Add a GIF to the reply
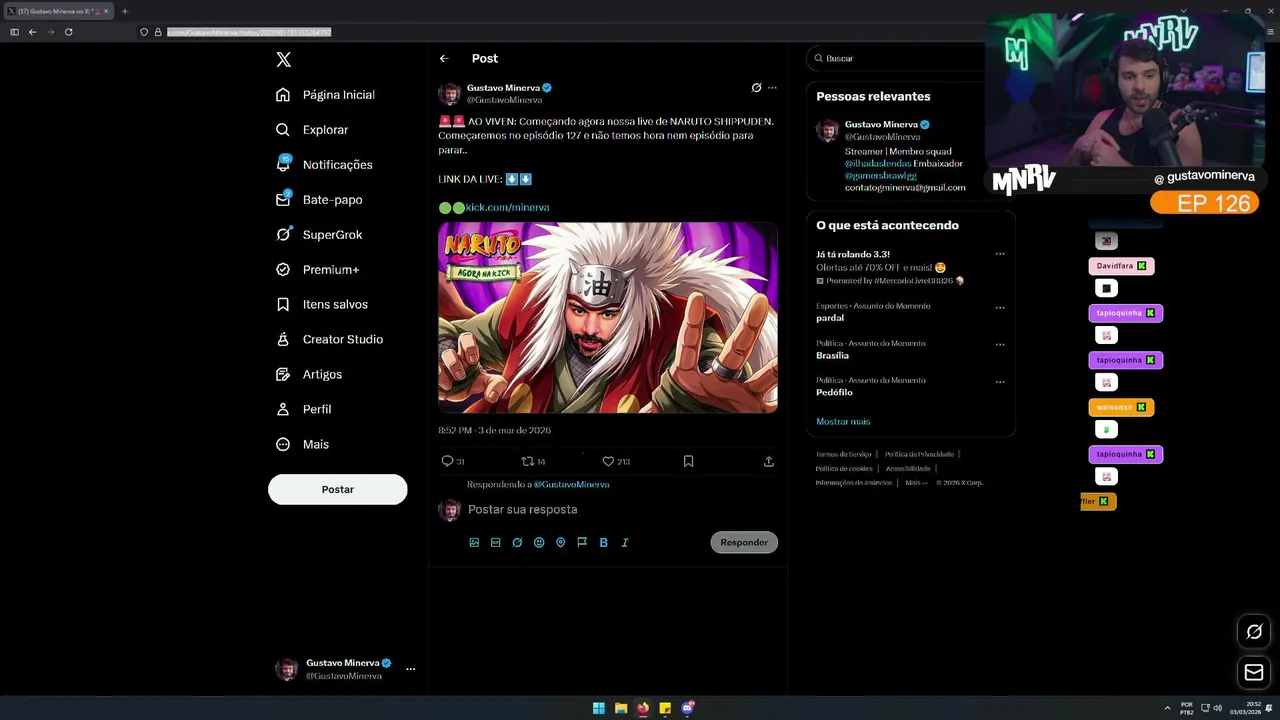Image resolution: width=1280 pixels, height=720 pixels. click(x=496, y=542)
